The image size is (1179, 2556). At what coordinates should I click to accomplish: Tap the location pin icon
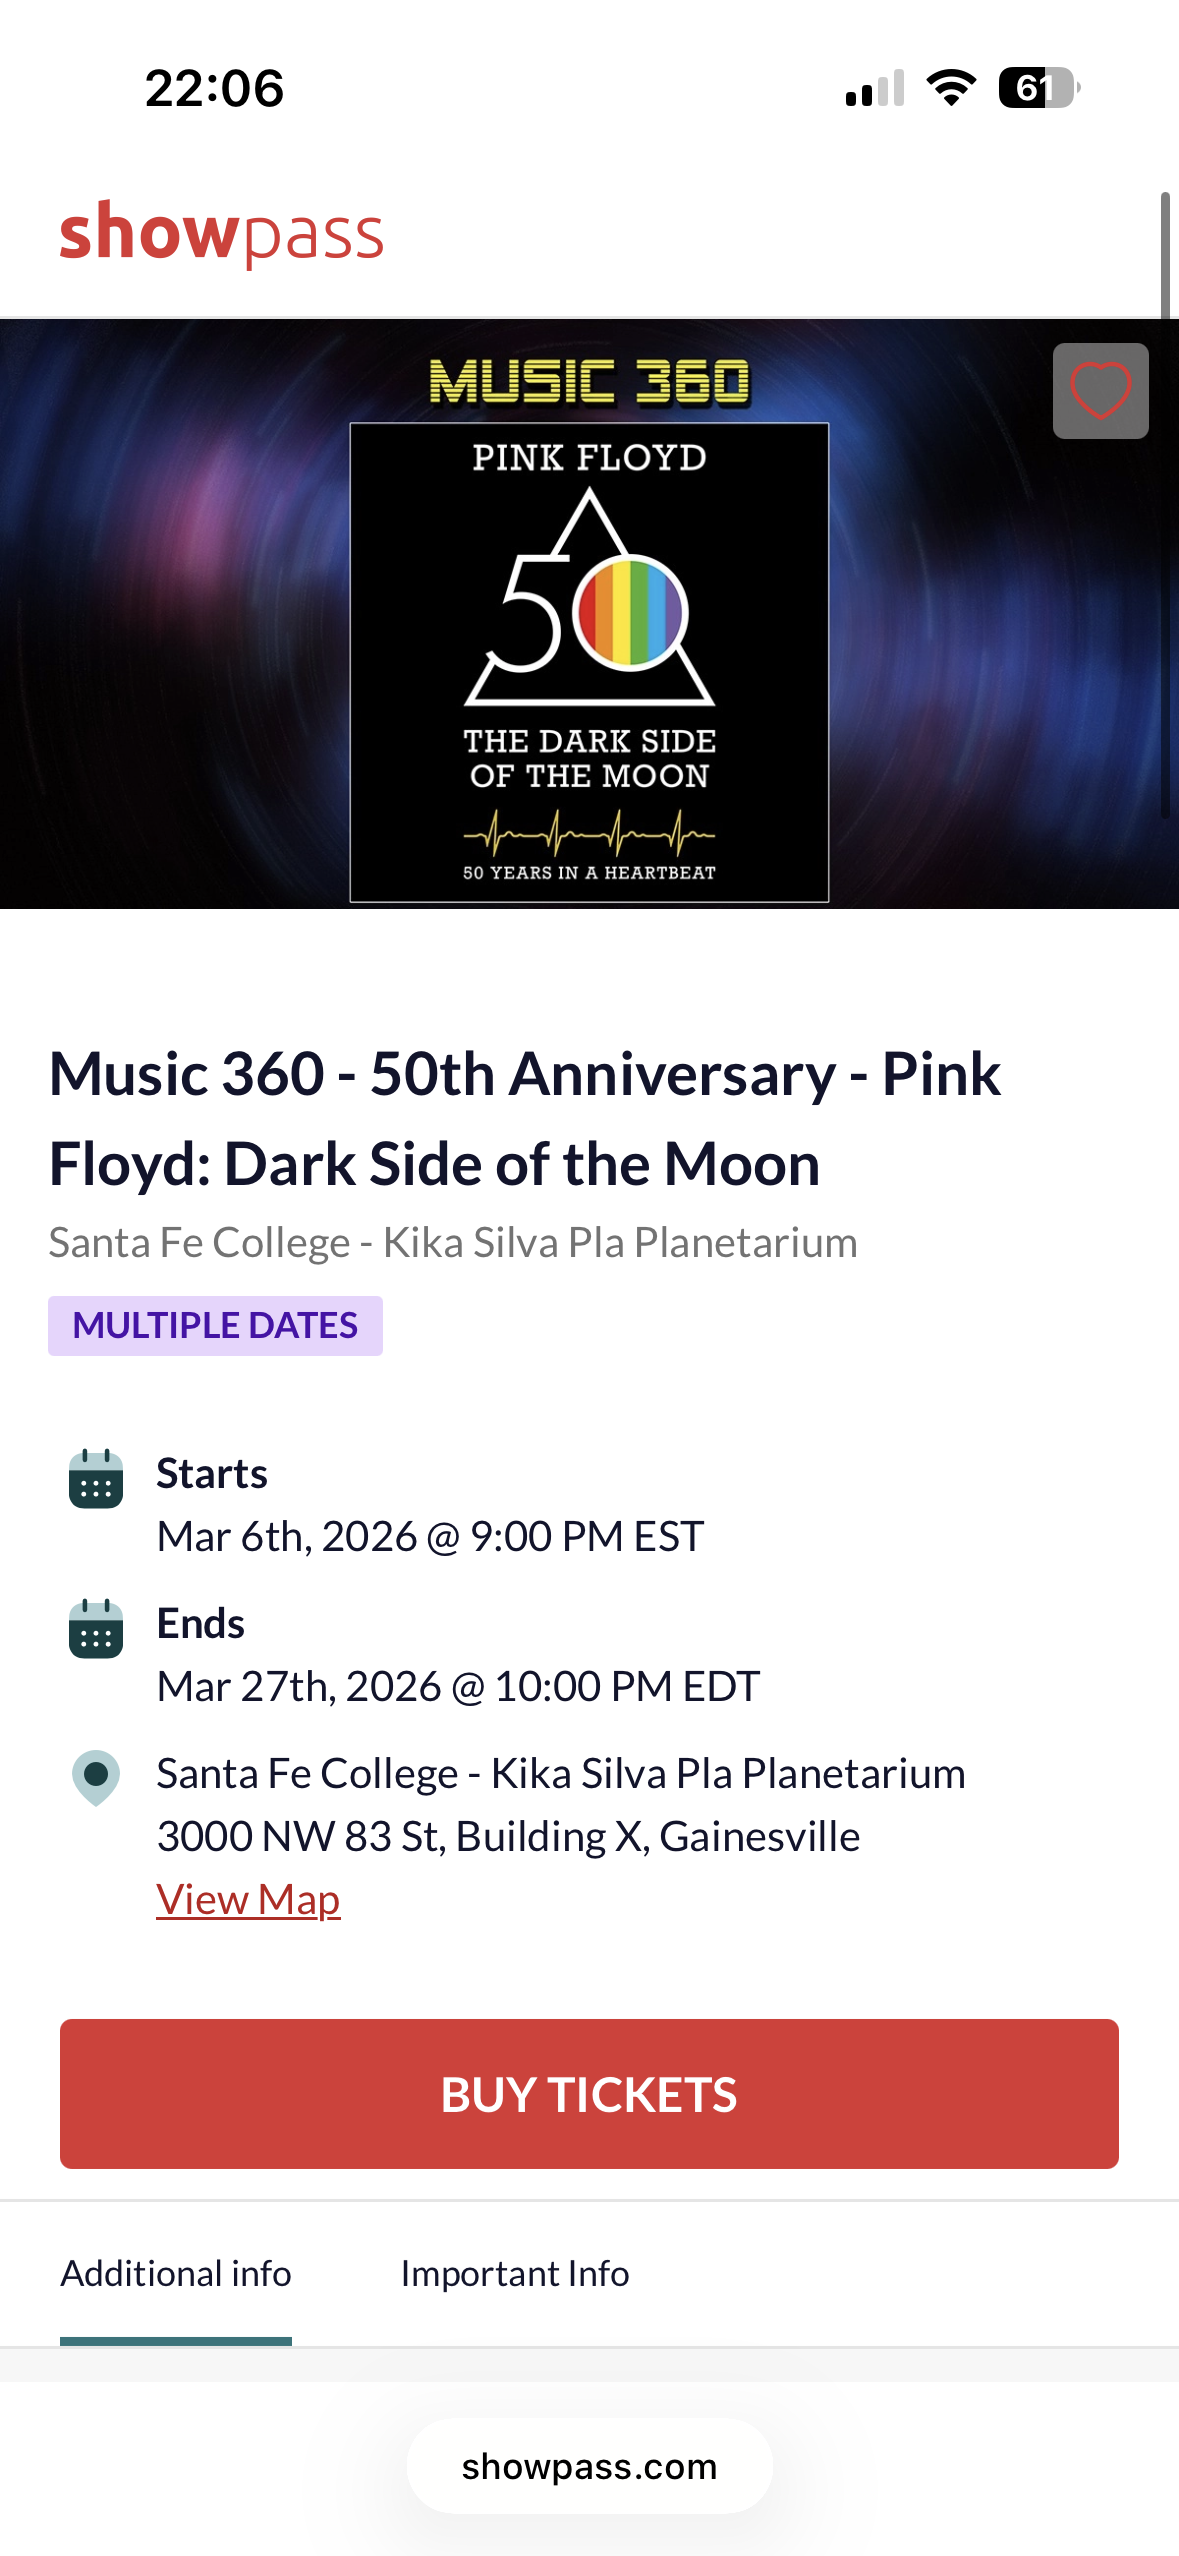[96, 1777]
